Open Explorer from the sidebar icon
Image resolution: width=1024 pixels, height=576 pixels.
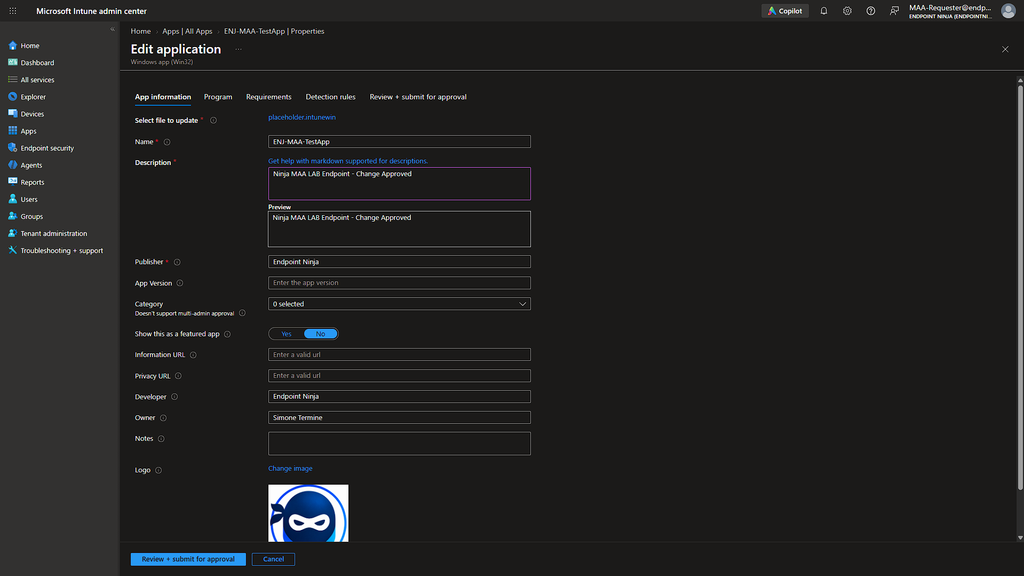pos(12,97)
